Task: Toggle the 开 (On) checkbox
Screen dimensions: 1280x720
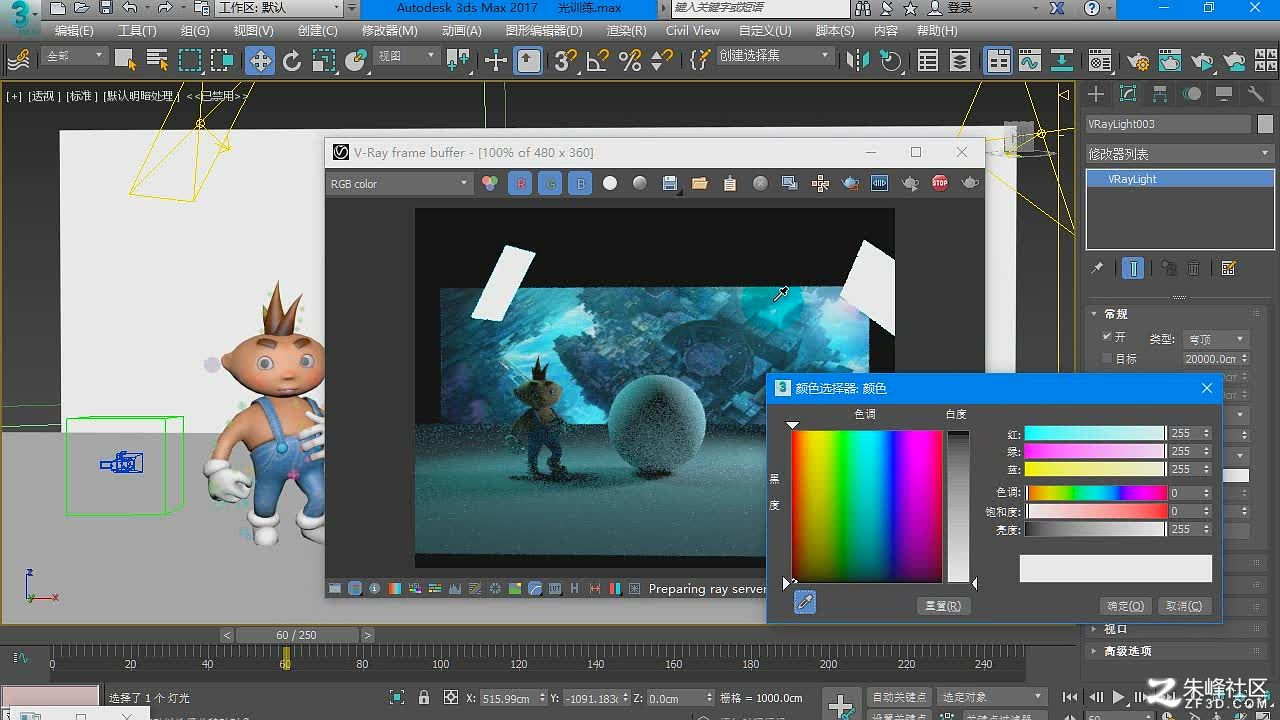Action: point(1107,337)
